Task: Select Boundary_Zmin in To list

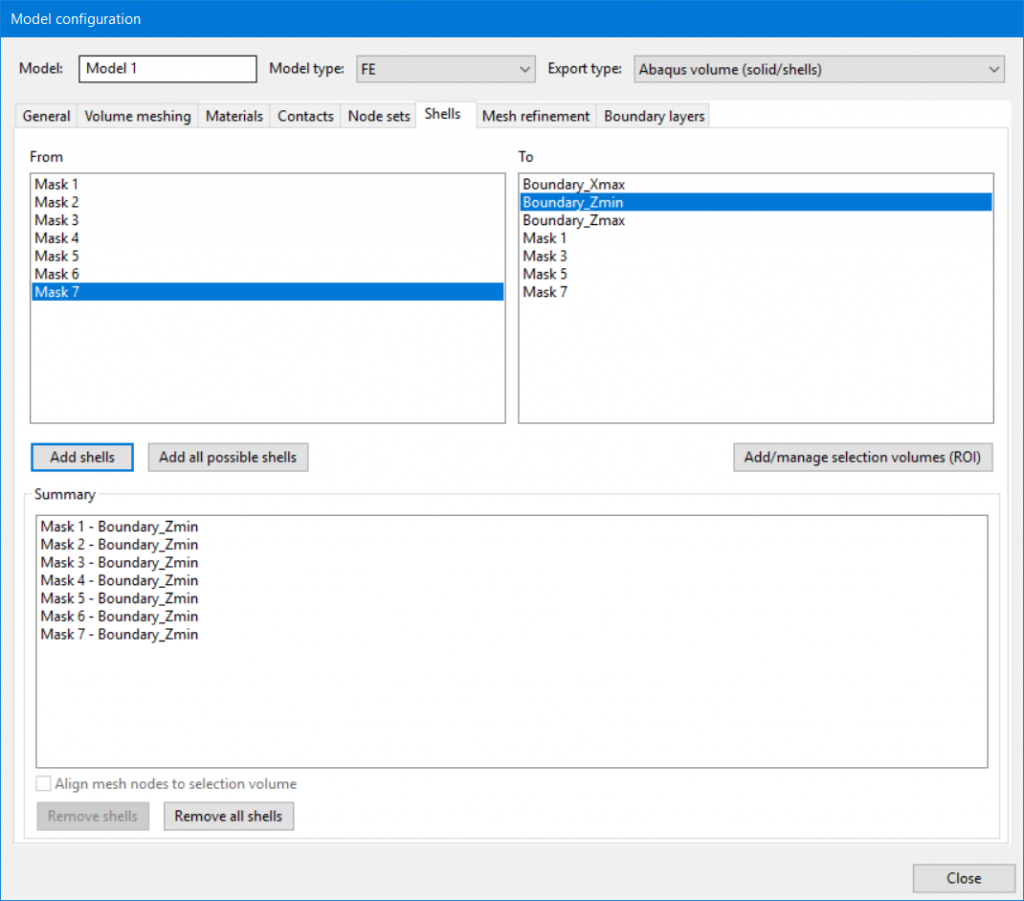Action: [x=756, y=202]
